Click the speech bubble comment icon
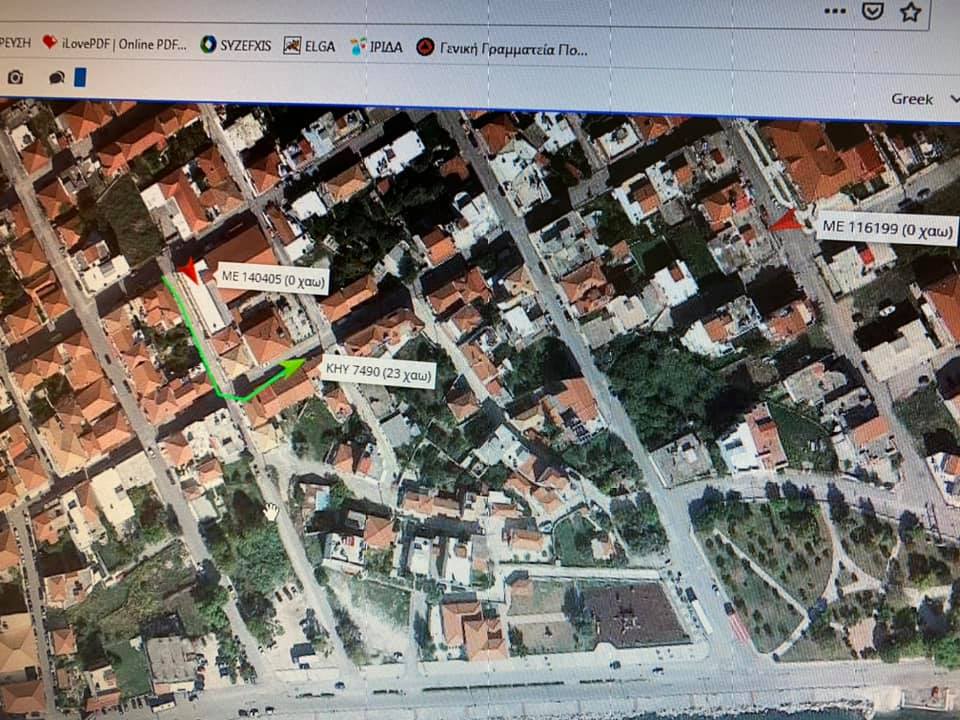 (57, 77)
